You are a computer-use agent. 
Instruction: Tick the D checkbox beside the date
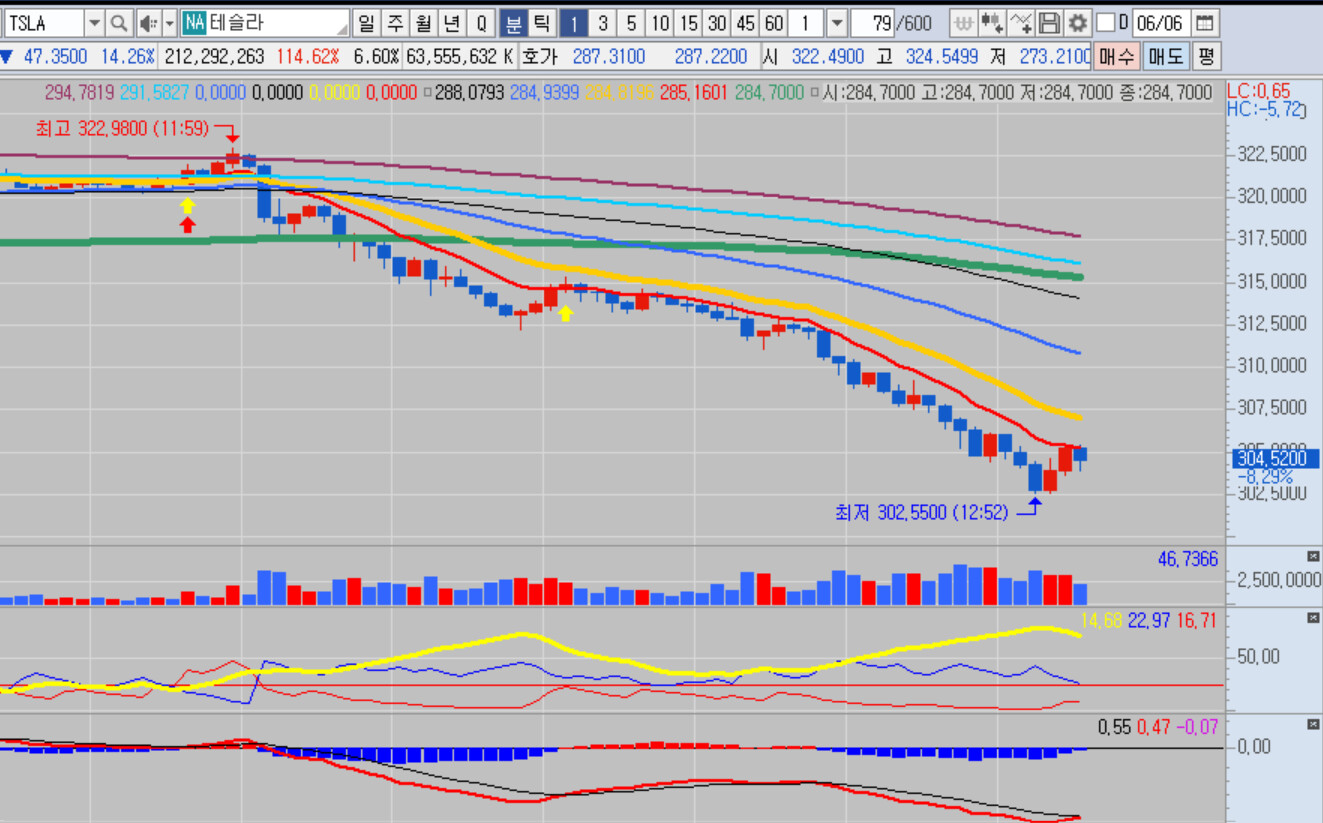[1105, 23]
